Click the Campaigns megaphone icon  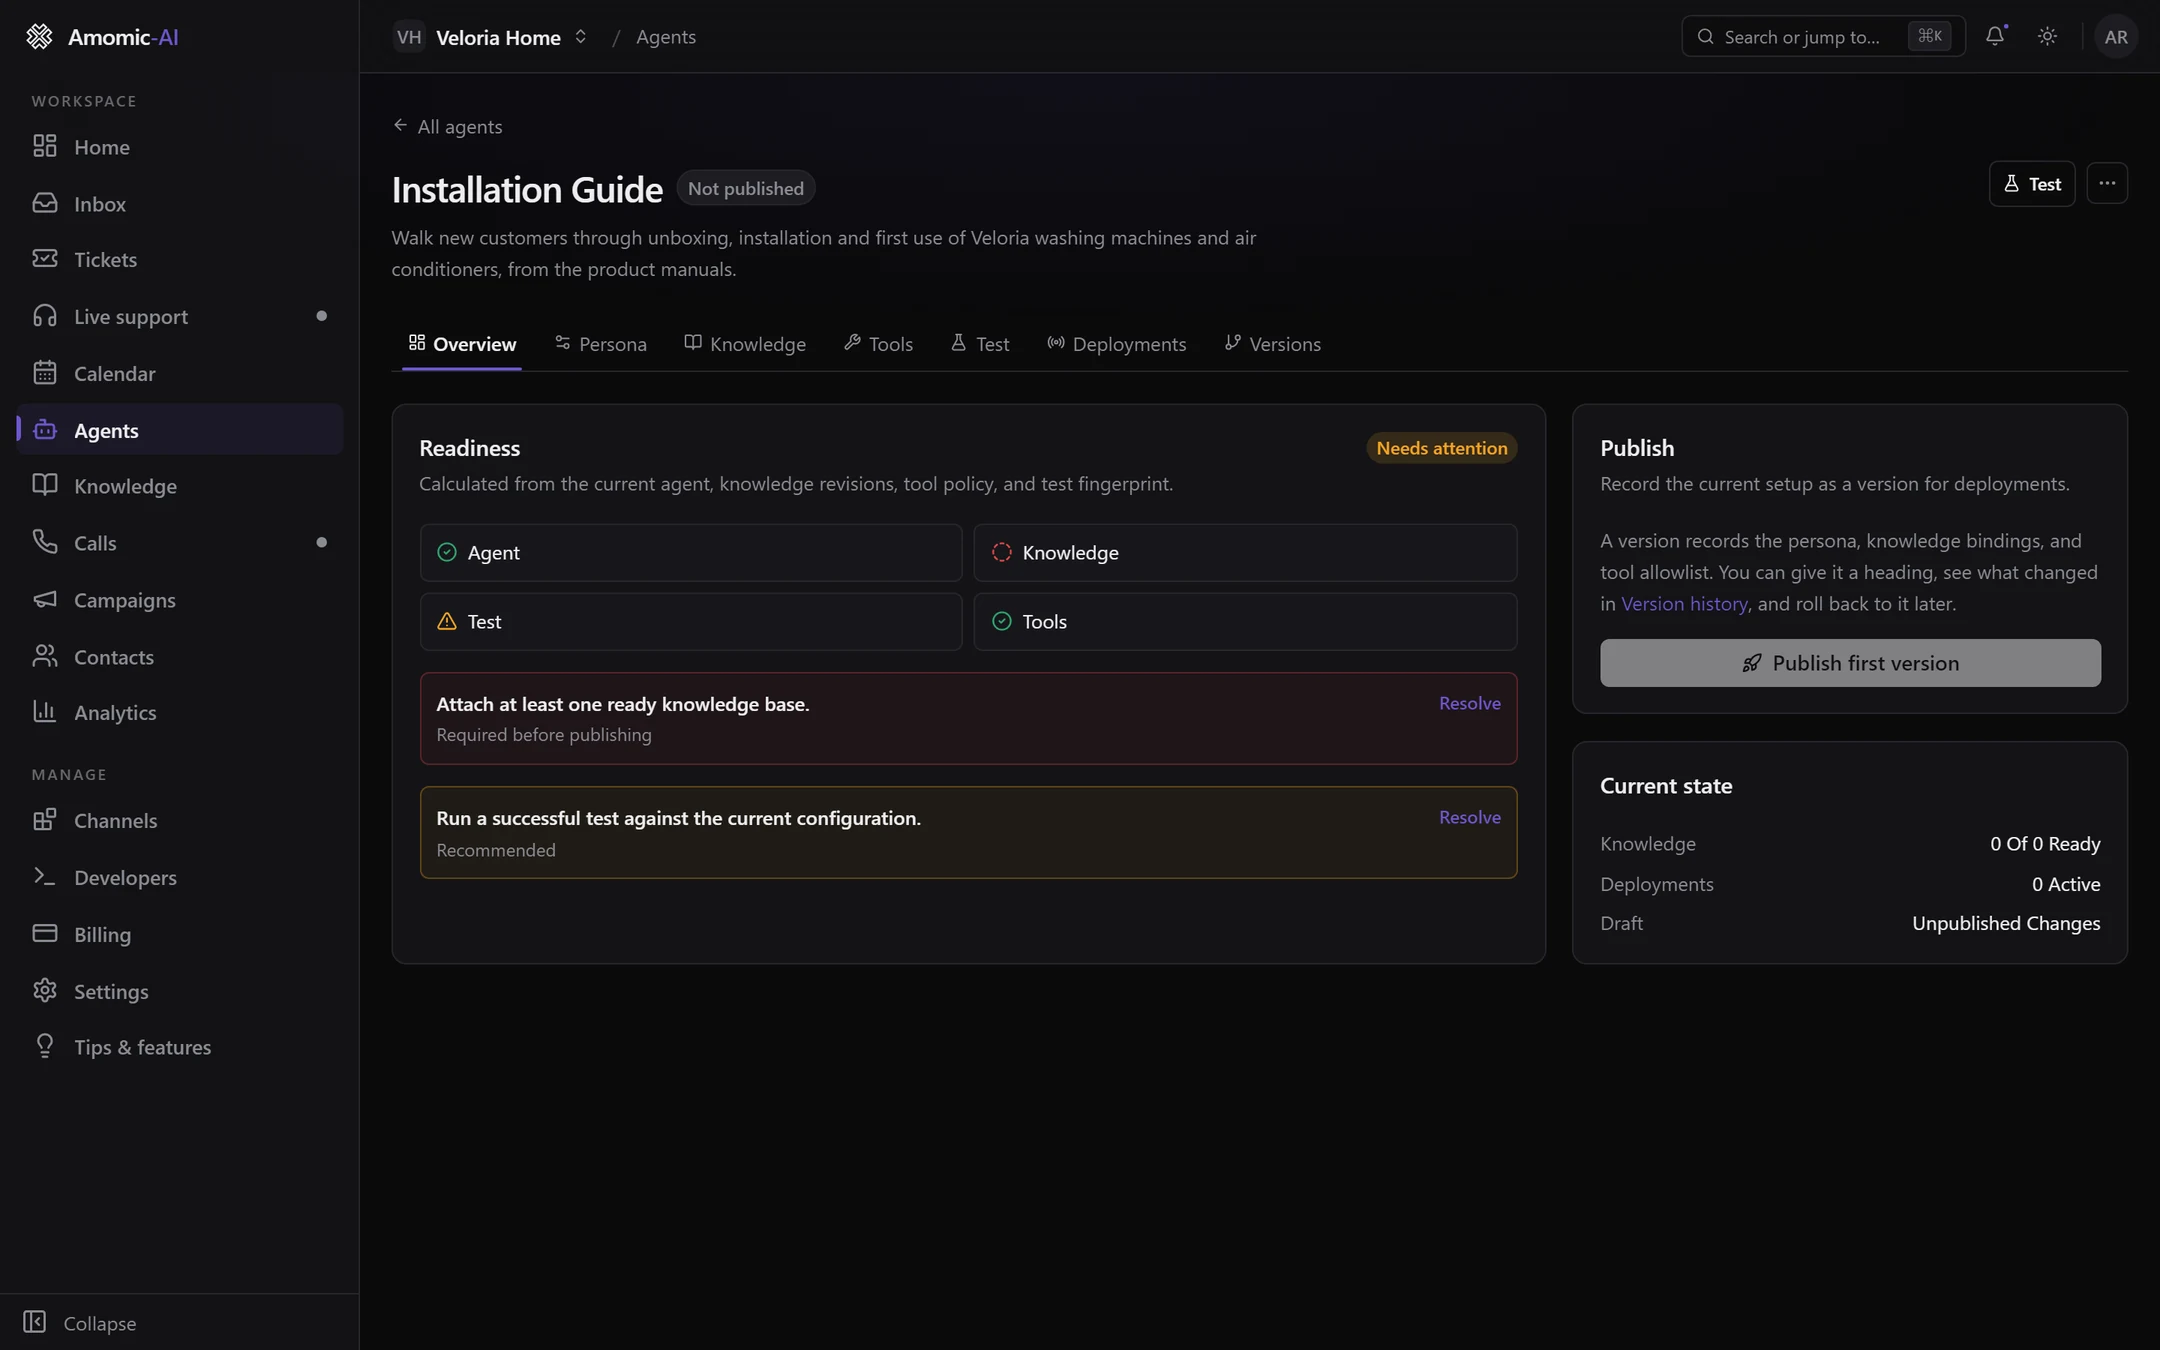[x=45, y=599]
